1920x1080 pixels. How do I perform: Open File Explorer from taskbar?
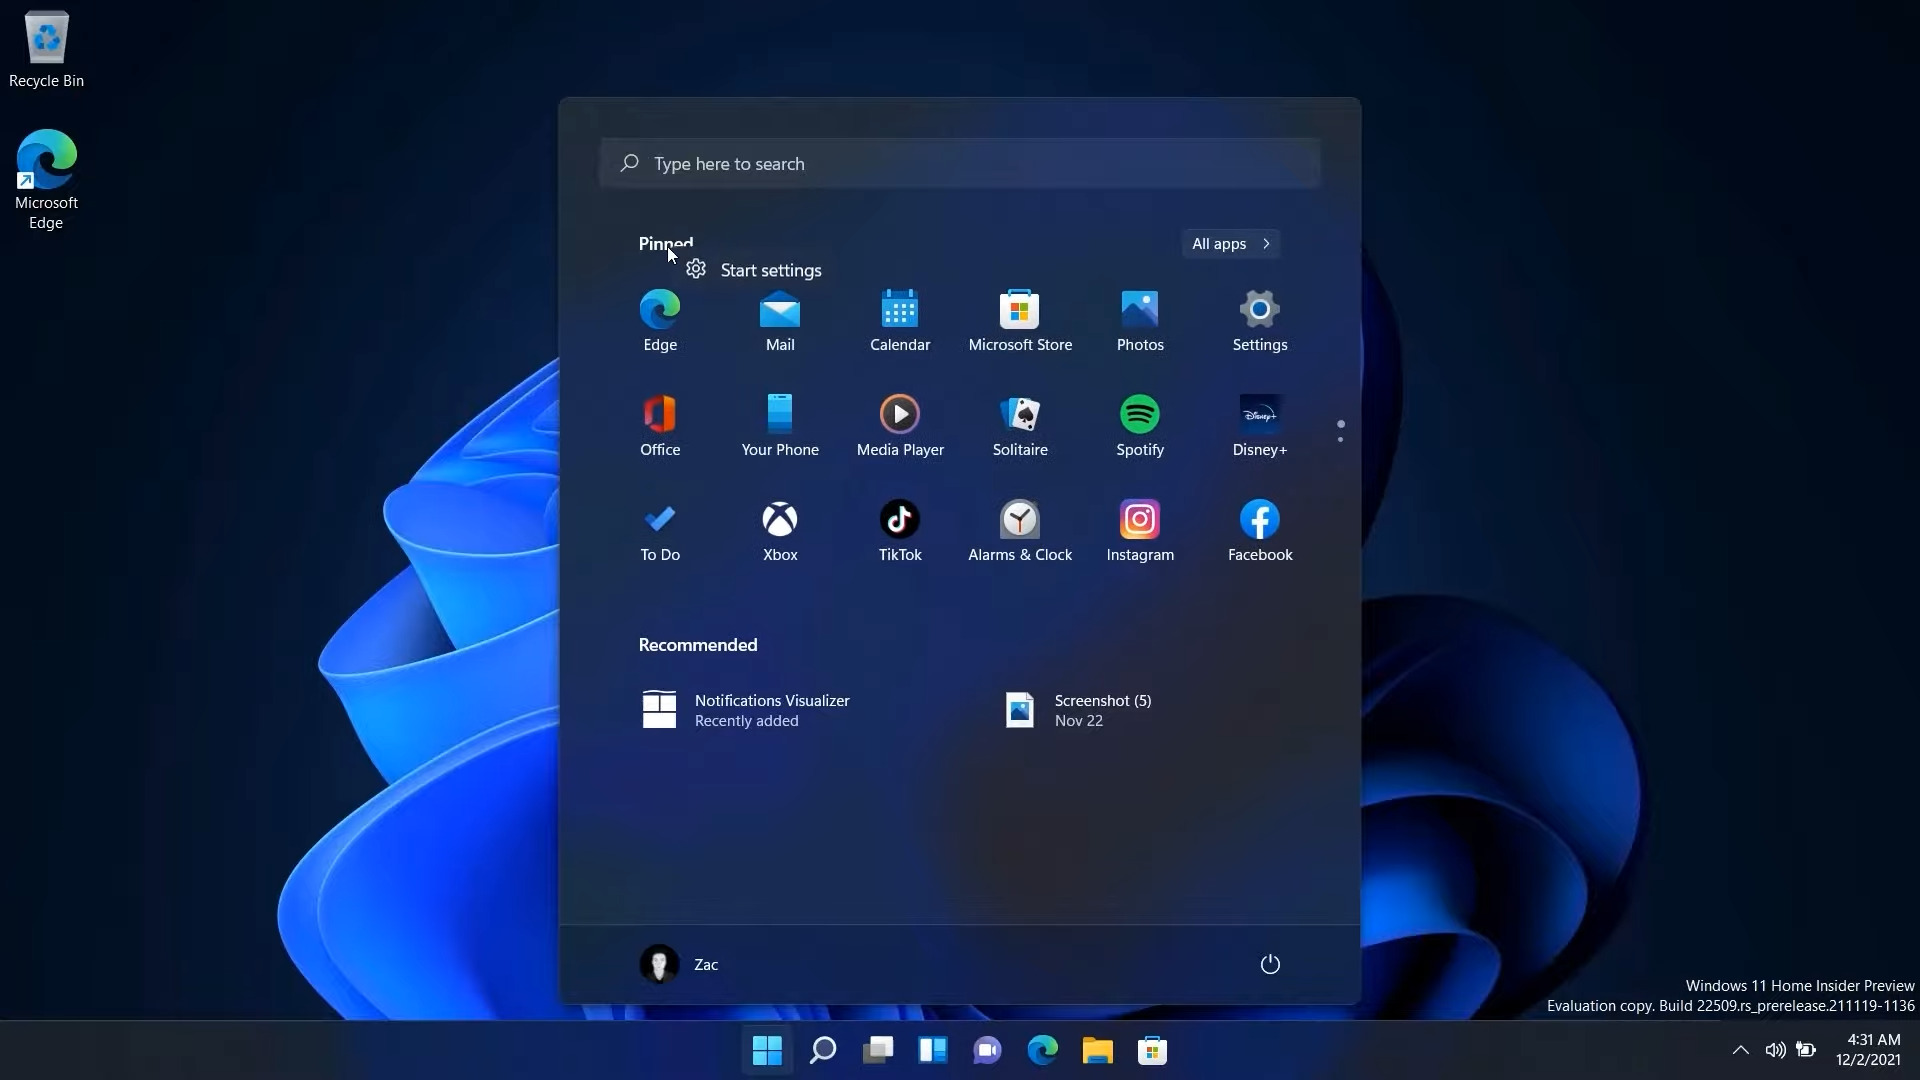pos(1097,1050)
